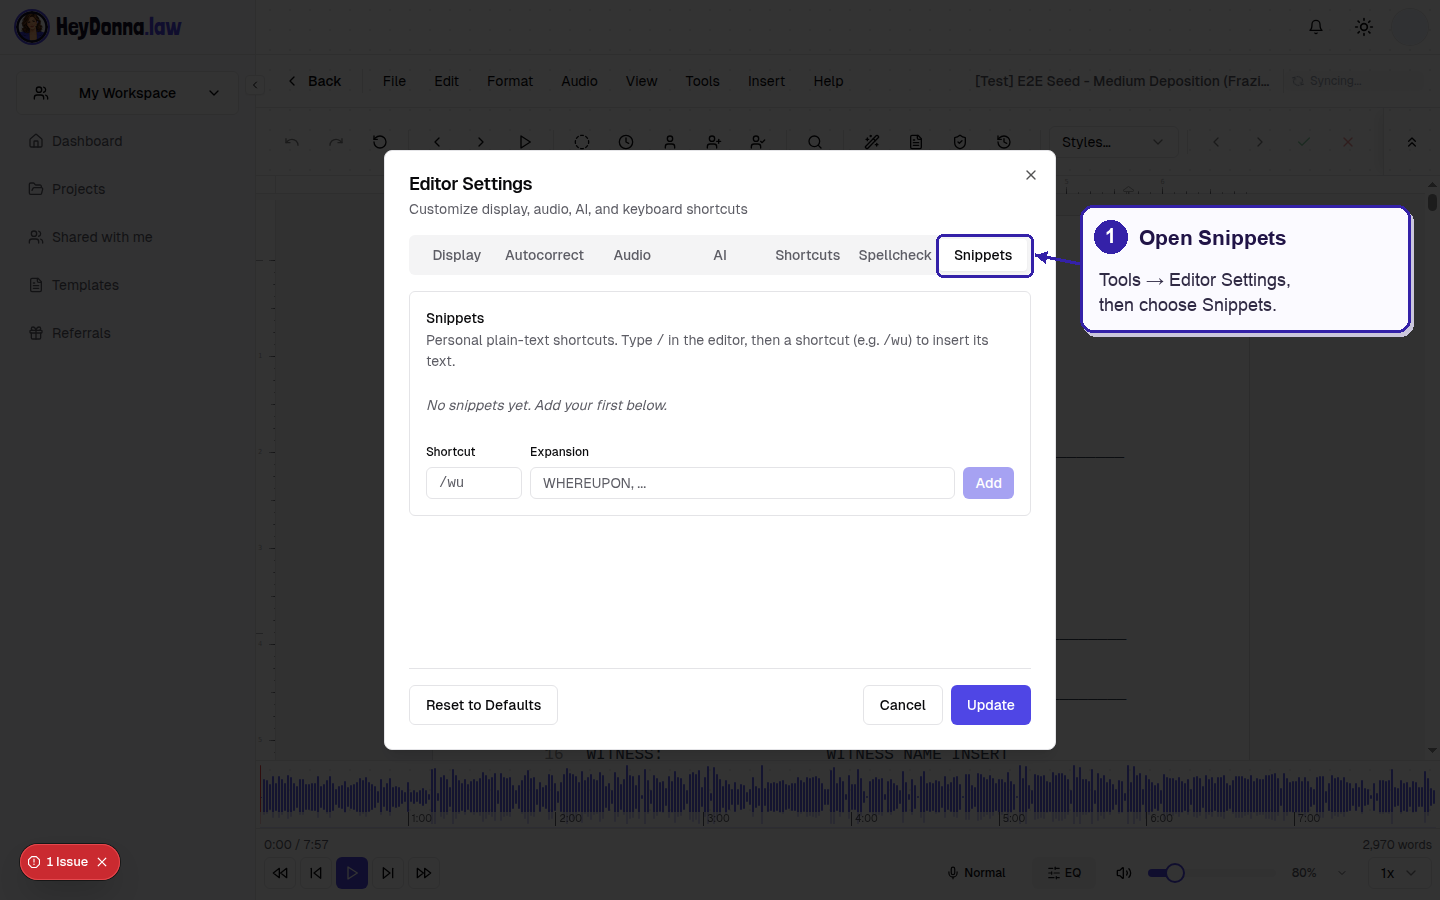Click the Undo arrow in the editor toolbar
This screenshot has height=900, width=1440.
click(x=292, y=142)
